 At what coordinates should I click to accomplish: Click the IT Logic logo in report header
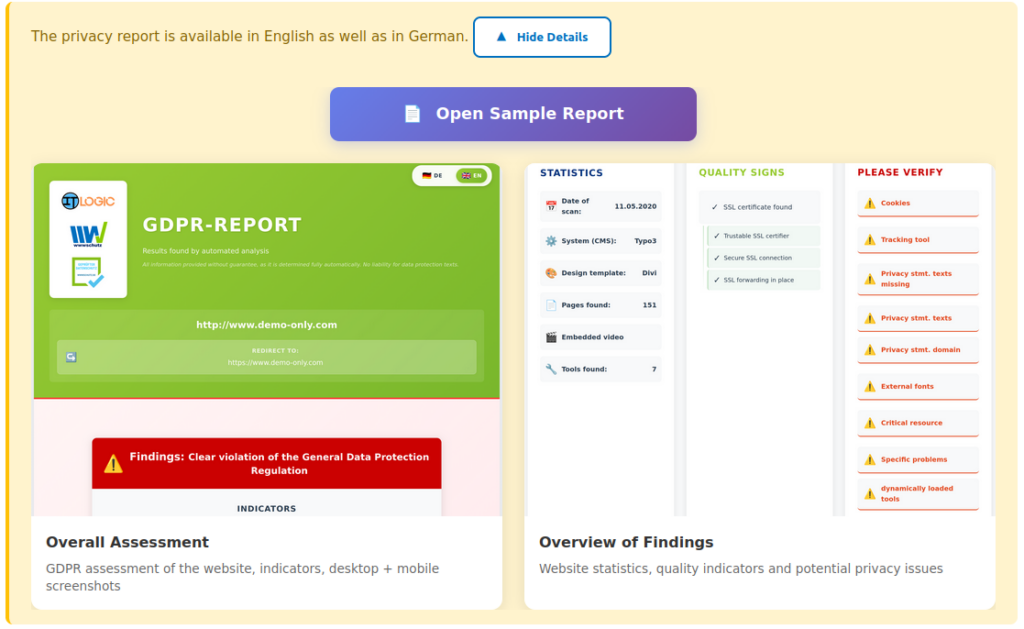point(88,201)
